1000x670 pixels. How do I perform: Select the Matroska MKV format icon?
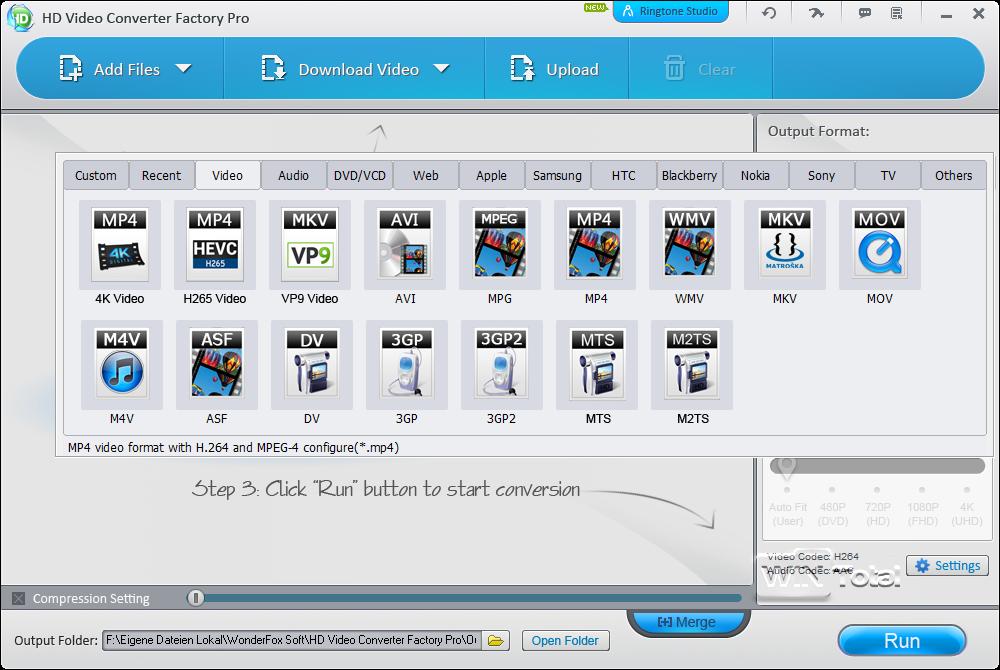[x=785, y=243]
